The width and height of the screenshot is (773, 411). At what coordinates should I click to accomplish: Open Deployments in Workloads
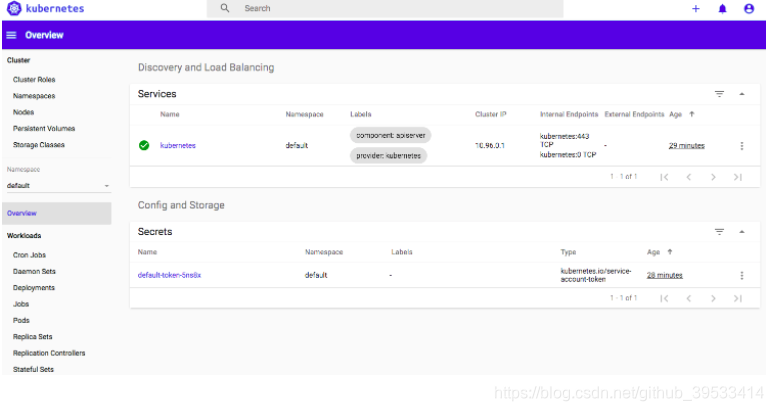click(34, 288)
